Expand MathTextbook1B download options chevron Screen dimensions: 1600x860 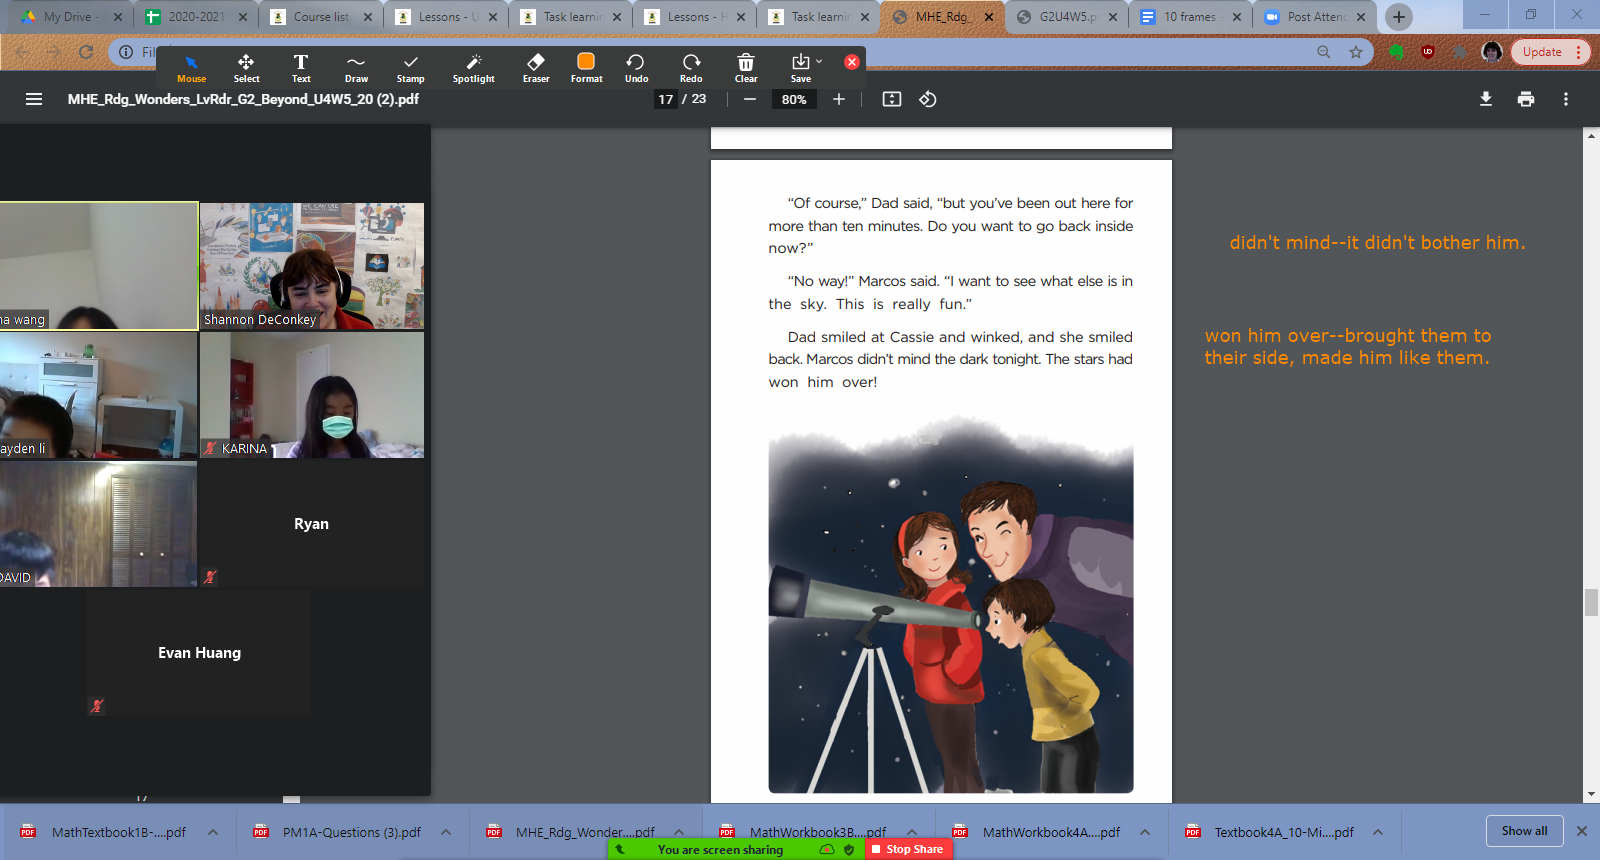[x=213, y=832]
